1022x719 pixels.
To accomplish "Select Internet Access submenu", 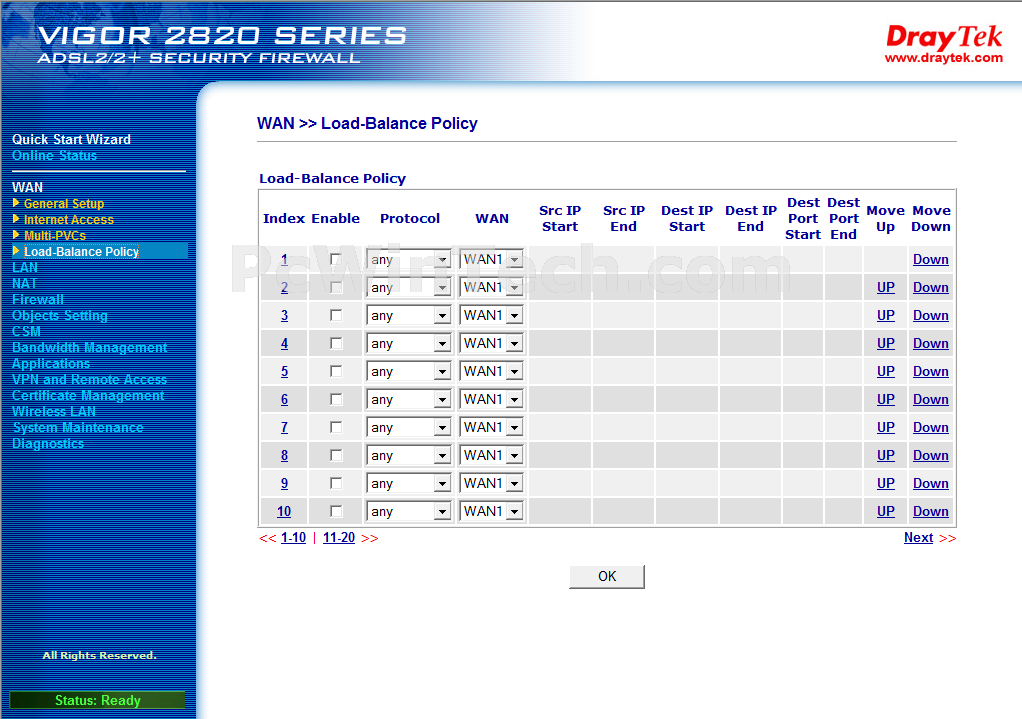I will 68,220.
